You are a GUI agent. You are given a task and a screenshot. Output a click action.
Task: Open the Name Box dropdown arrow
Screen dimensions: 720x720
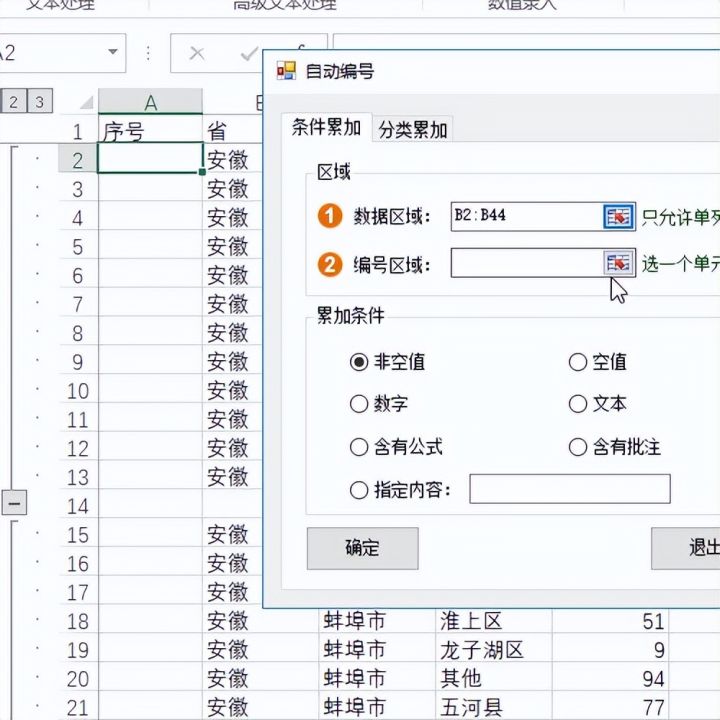pyautogui.click(x=113, y=52)
